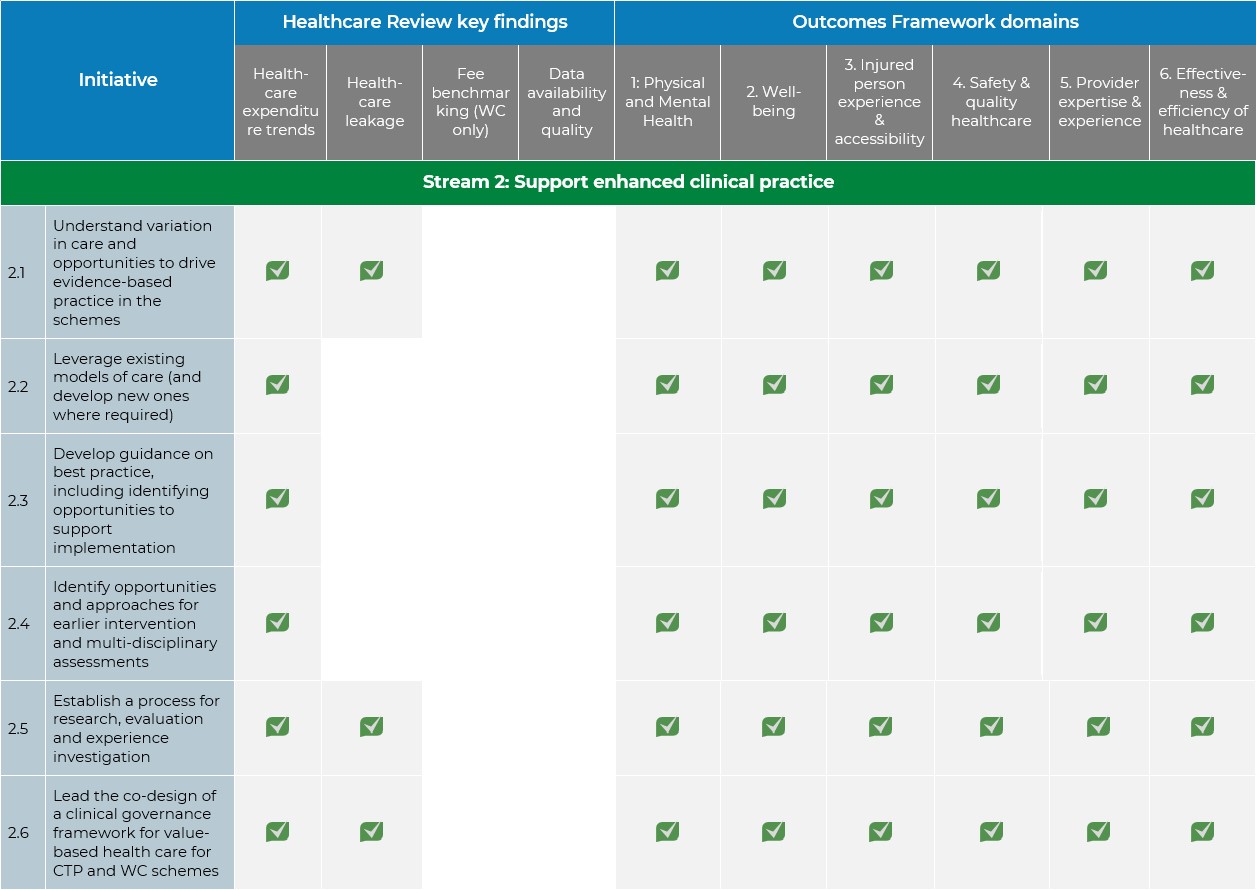Click the checkmark under Healthcare expenditure trends for initiative 2.1
1256x890 pixels.
tap(278, 270)
